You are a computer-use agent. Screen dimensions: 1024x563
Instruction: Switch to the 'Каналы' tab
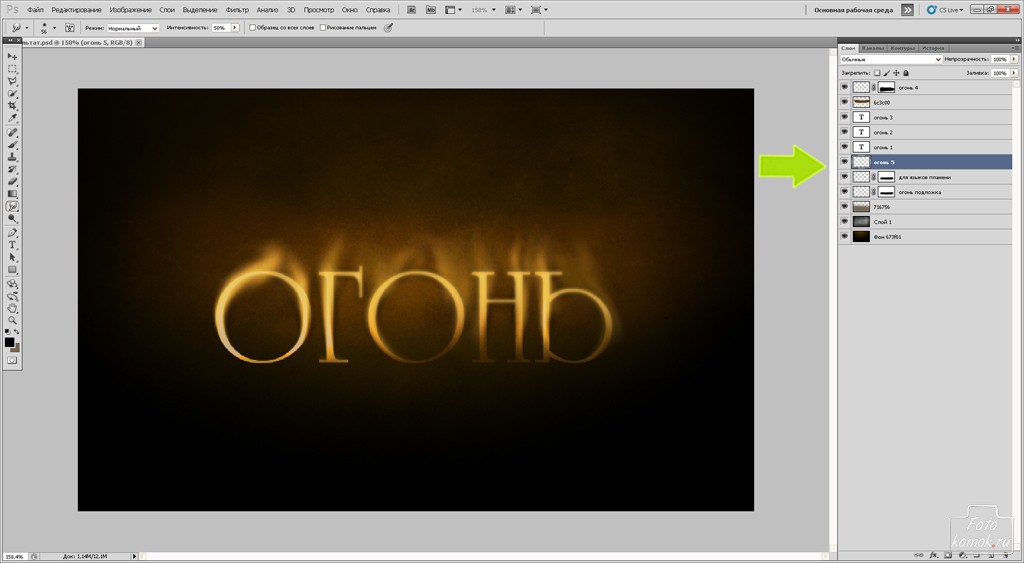pos(872,48)
